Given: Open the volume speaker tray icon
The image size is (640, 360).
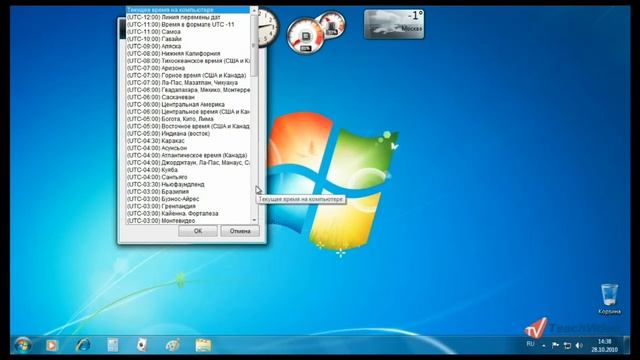Looking at the screenshot, I should click(579, 345).
